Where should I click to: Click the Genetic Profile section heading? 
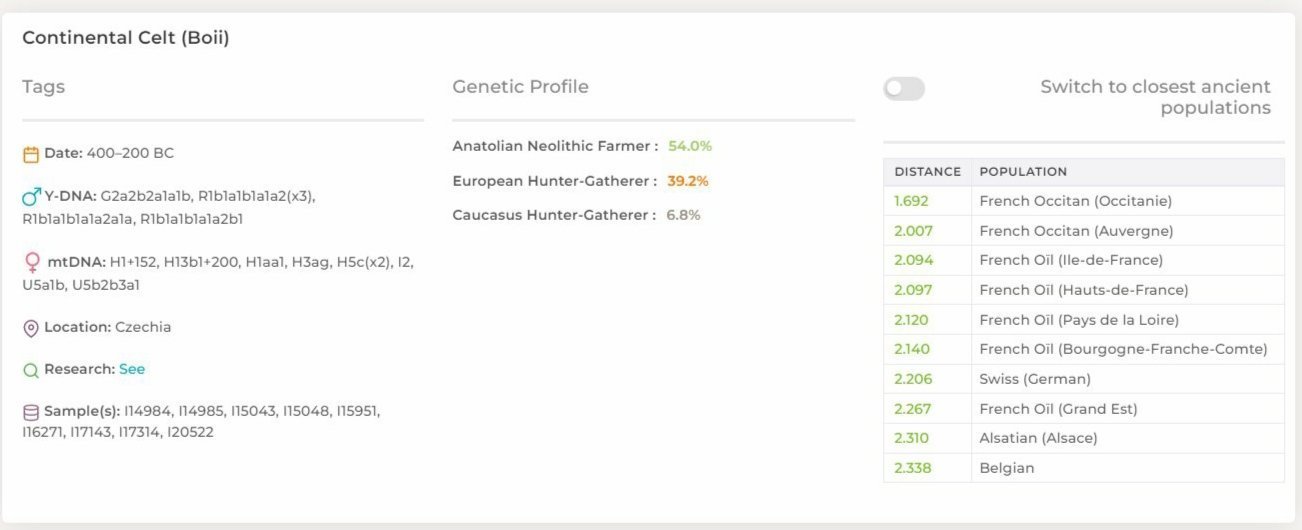coord(520,87)
